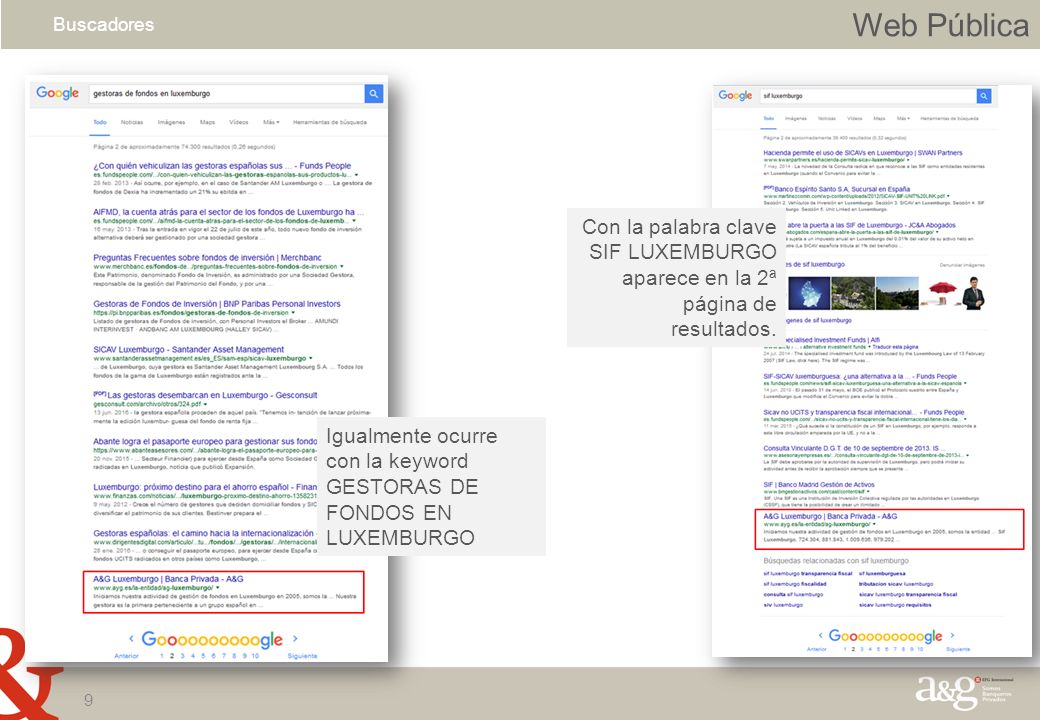The height and width of the screenshot is (720, 1040).
Task: Click related search 'consulta sif luxemburgo'
Action: tap(793, 595)
